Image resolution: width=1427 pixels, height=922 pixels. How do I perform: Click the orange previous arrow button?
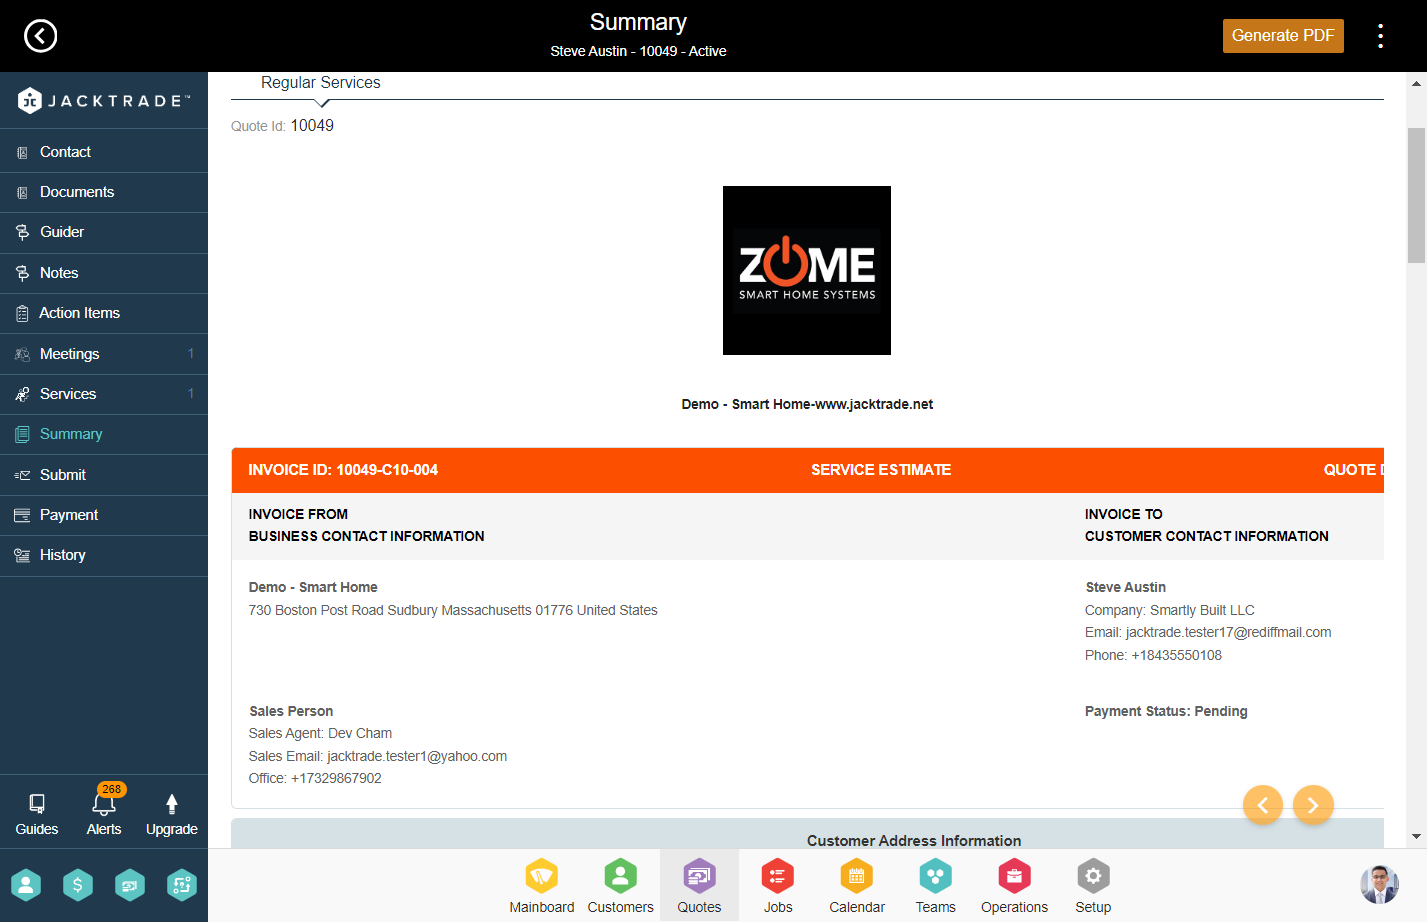[1263, 805]
